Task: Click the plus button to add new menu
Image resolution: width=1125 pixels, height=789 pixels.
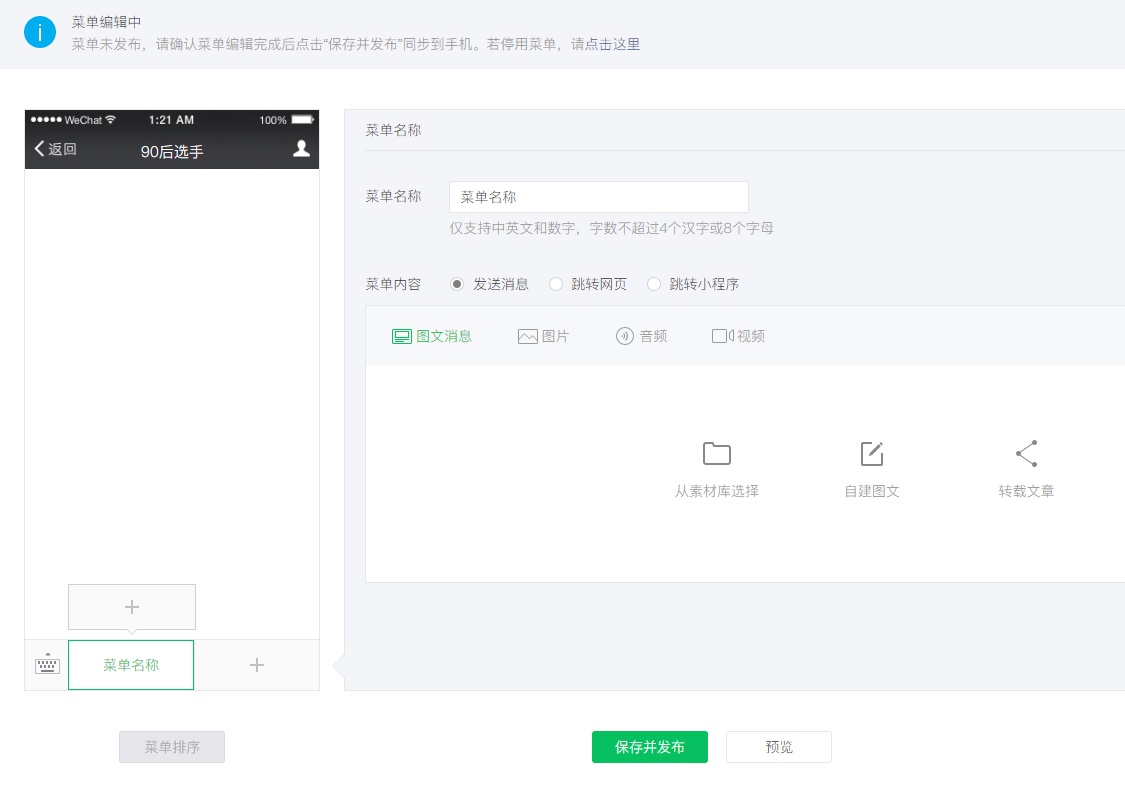Action: pos(257,664)
